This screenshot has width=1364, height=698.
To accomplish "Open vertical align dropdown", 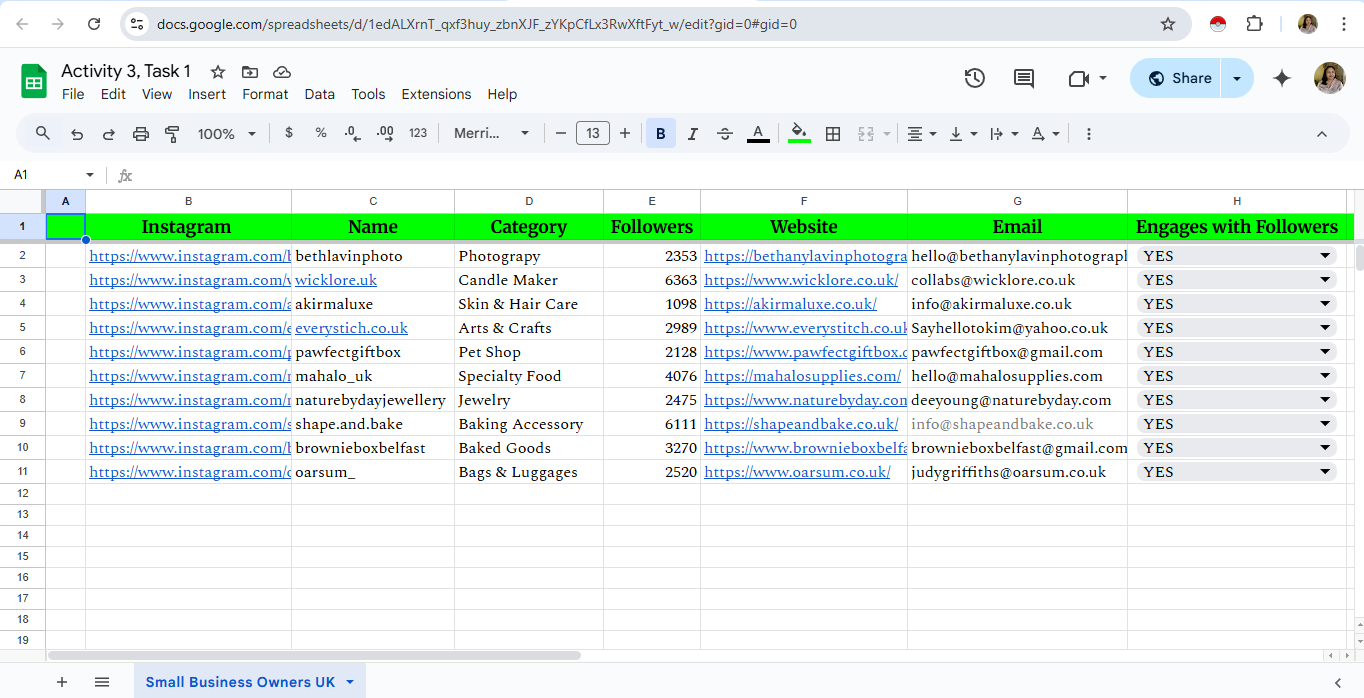I will pyautogui.click(x=963, y=133).
